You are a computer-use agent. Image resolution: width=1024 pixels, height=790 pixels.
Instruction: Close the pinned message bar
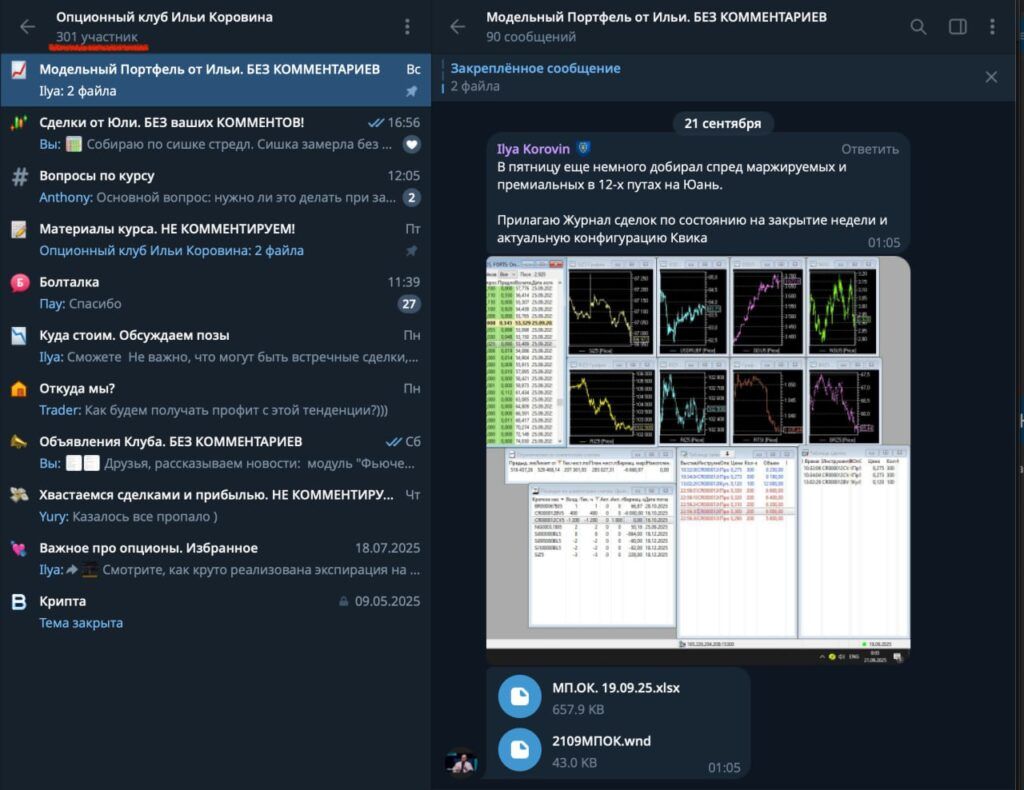tap(991, 77)
